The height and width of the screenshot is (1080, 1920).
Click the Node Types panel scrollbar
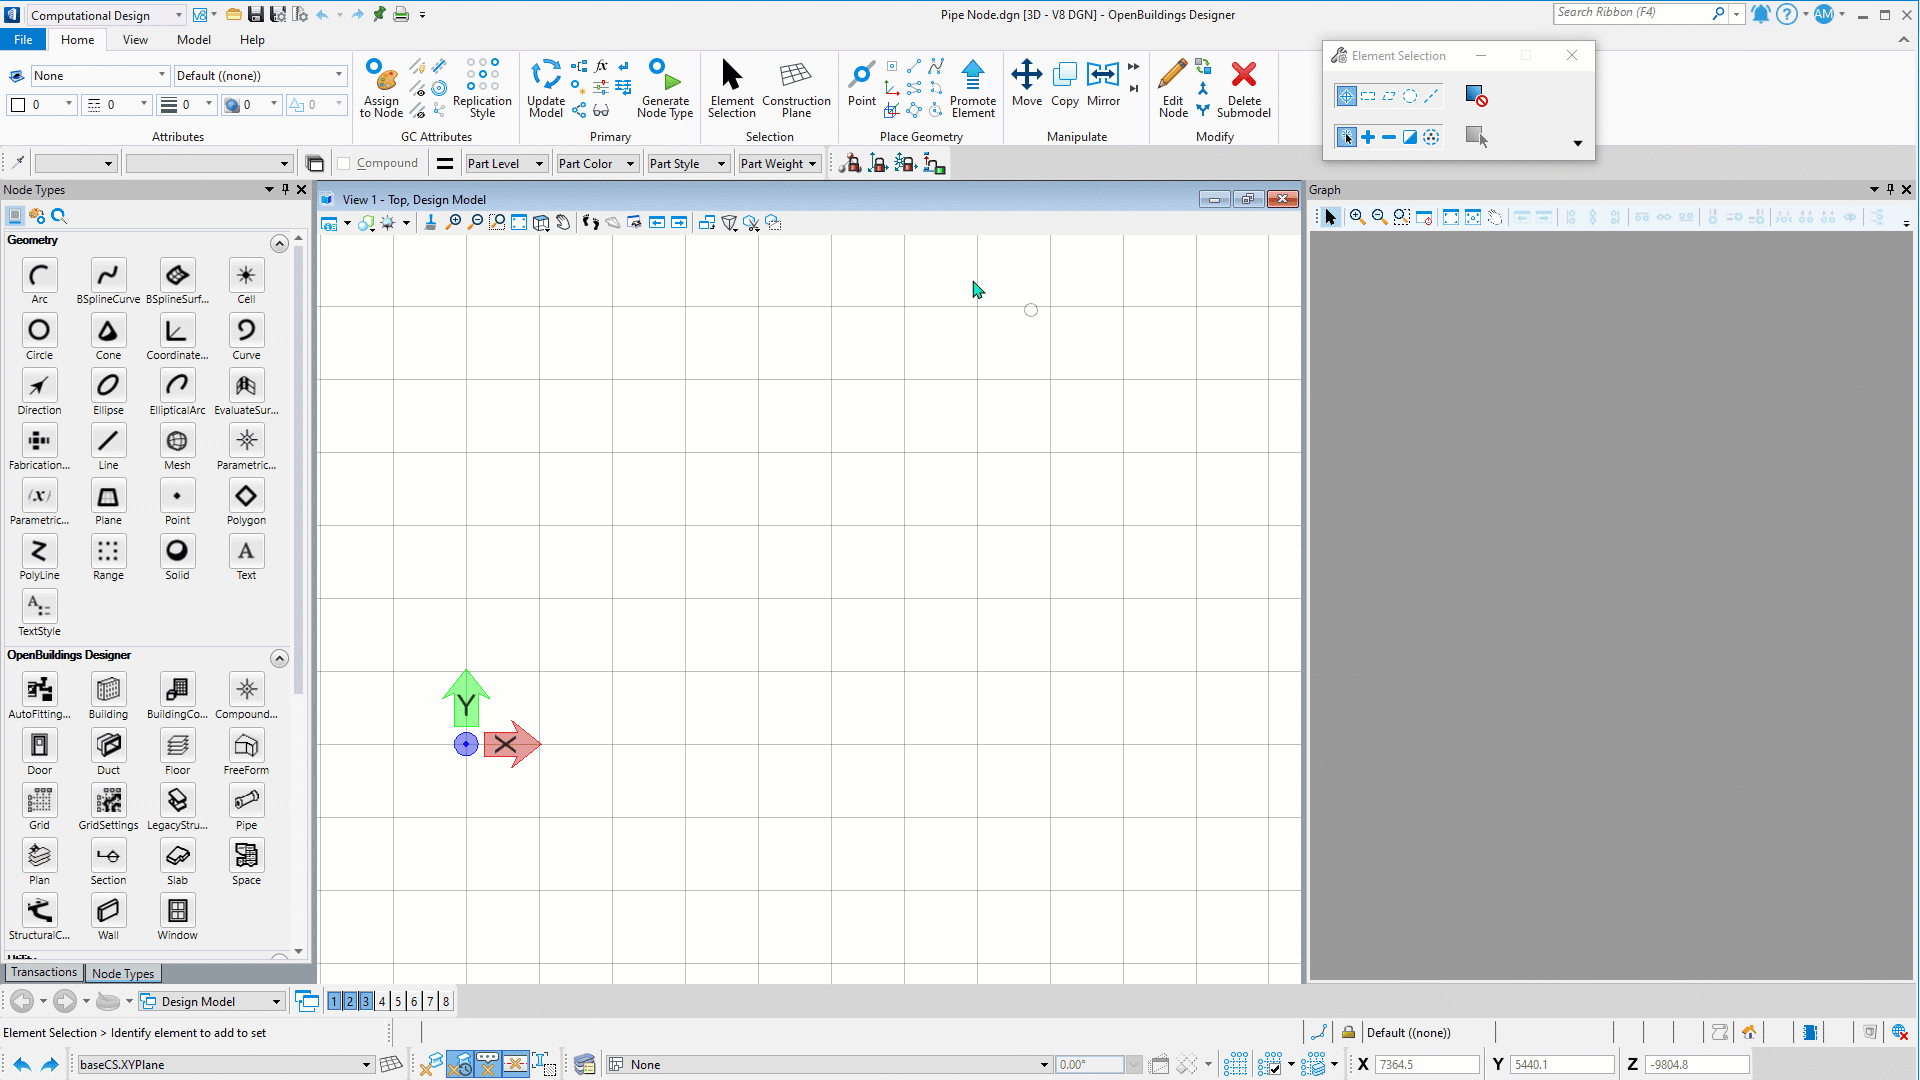pyautogui.click(x=298, y=470)
